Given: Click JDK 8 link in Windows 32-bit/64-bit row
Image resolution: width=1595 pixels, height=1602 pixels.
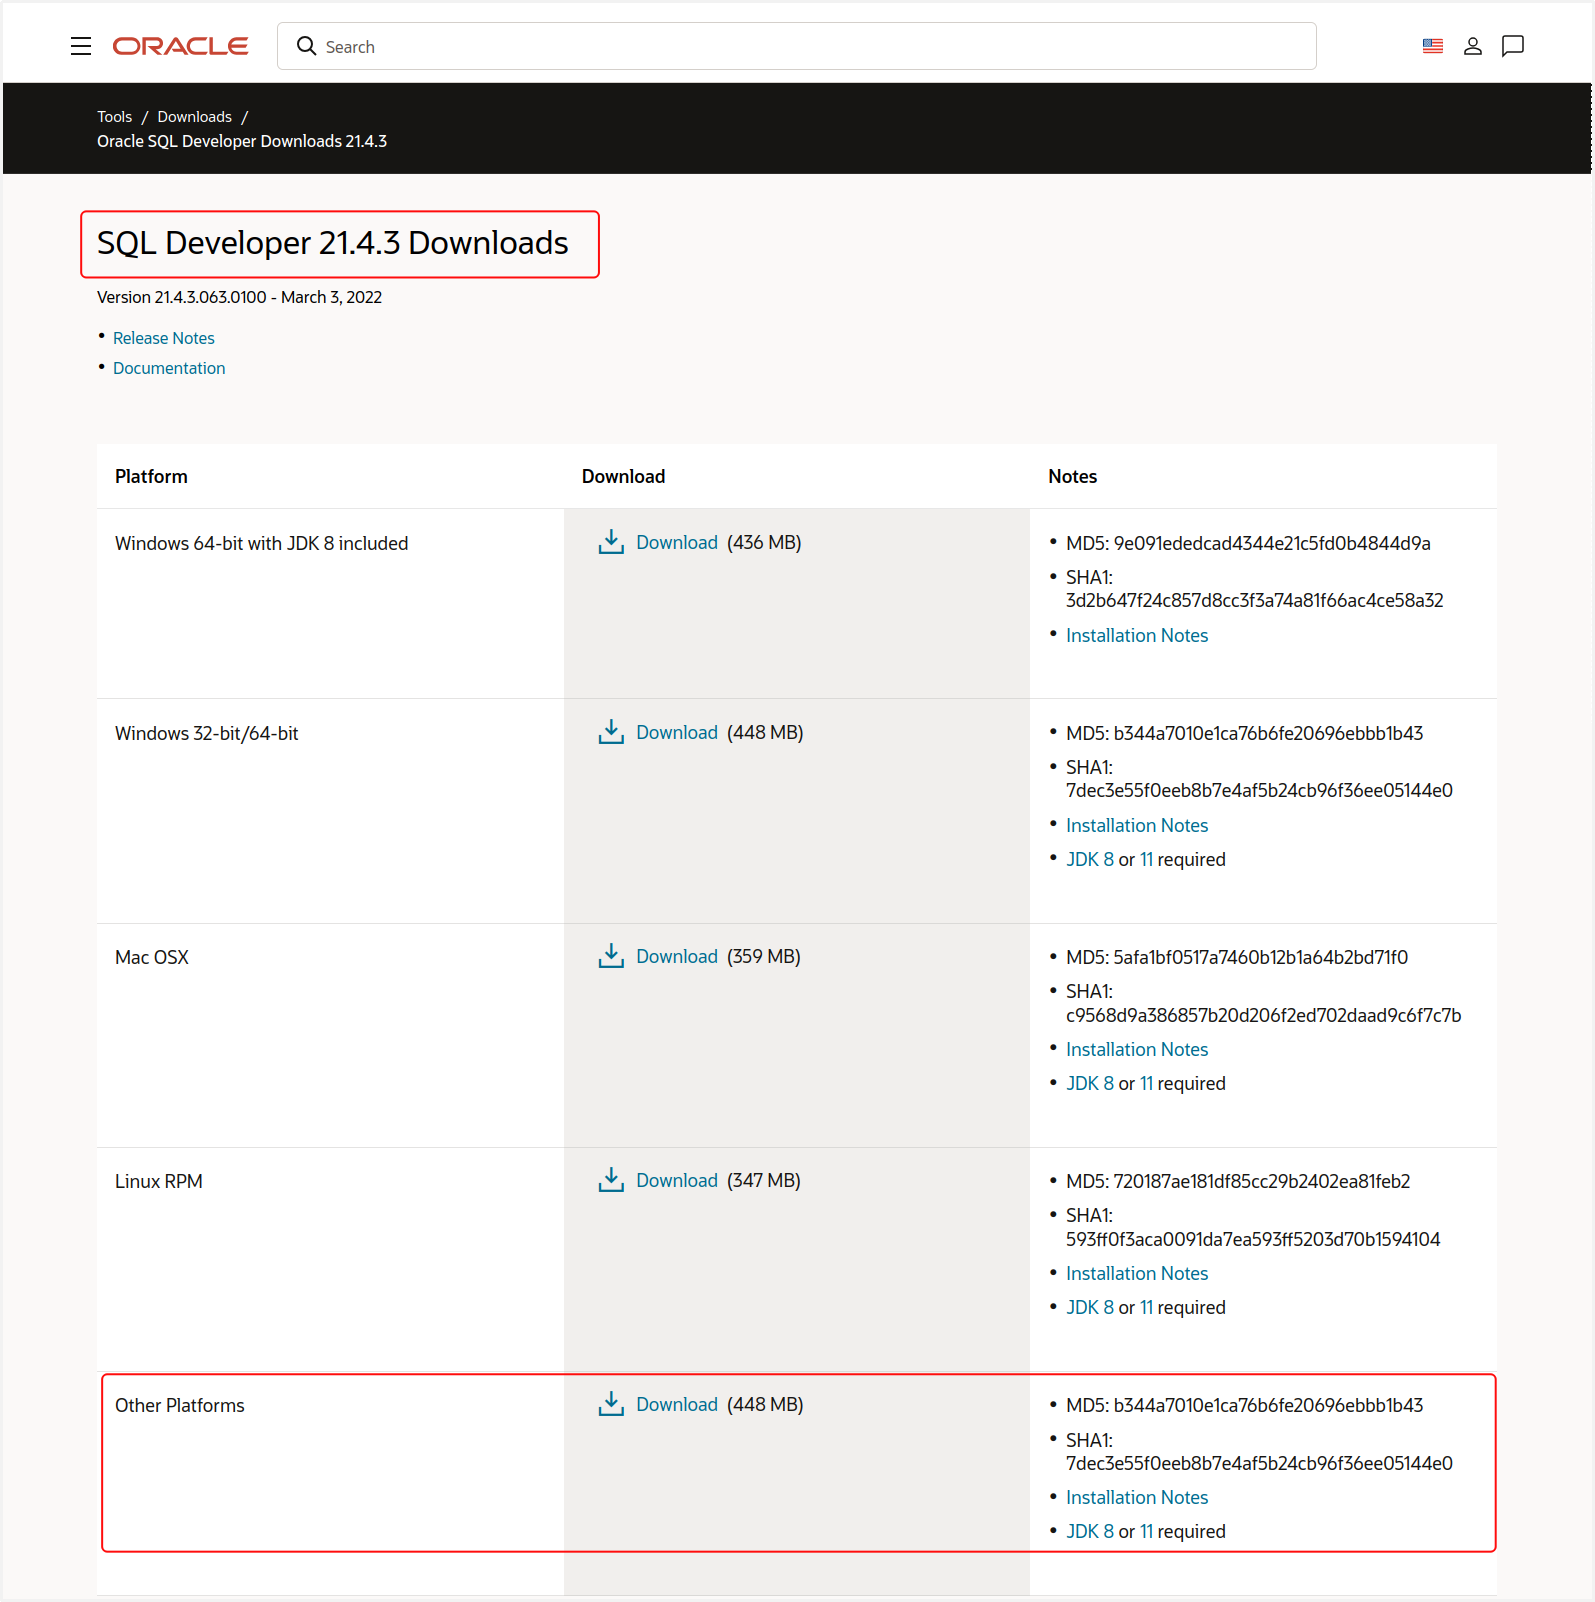Looking at the screenshot, I should click(1090, 859).
